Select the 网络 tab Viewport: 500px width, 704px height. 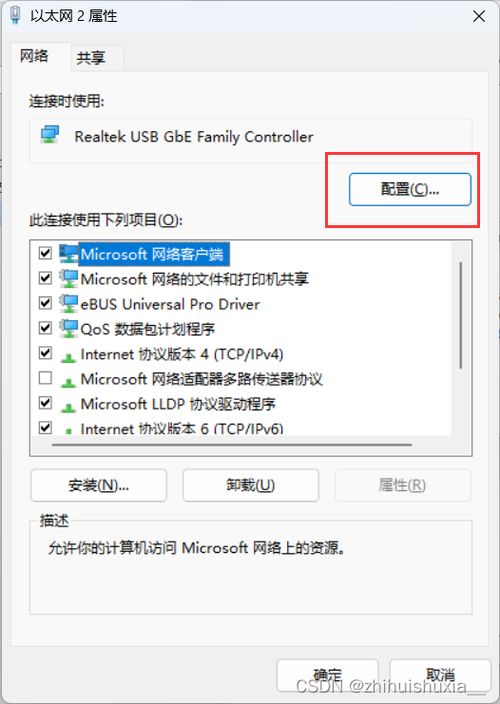[x=34, y=56]
